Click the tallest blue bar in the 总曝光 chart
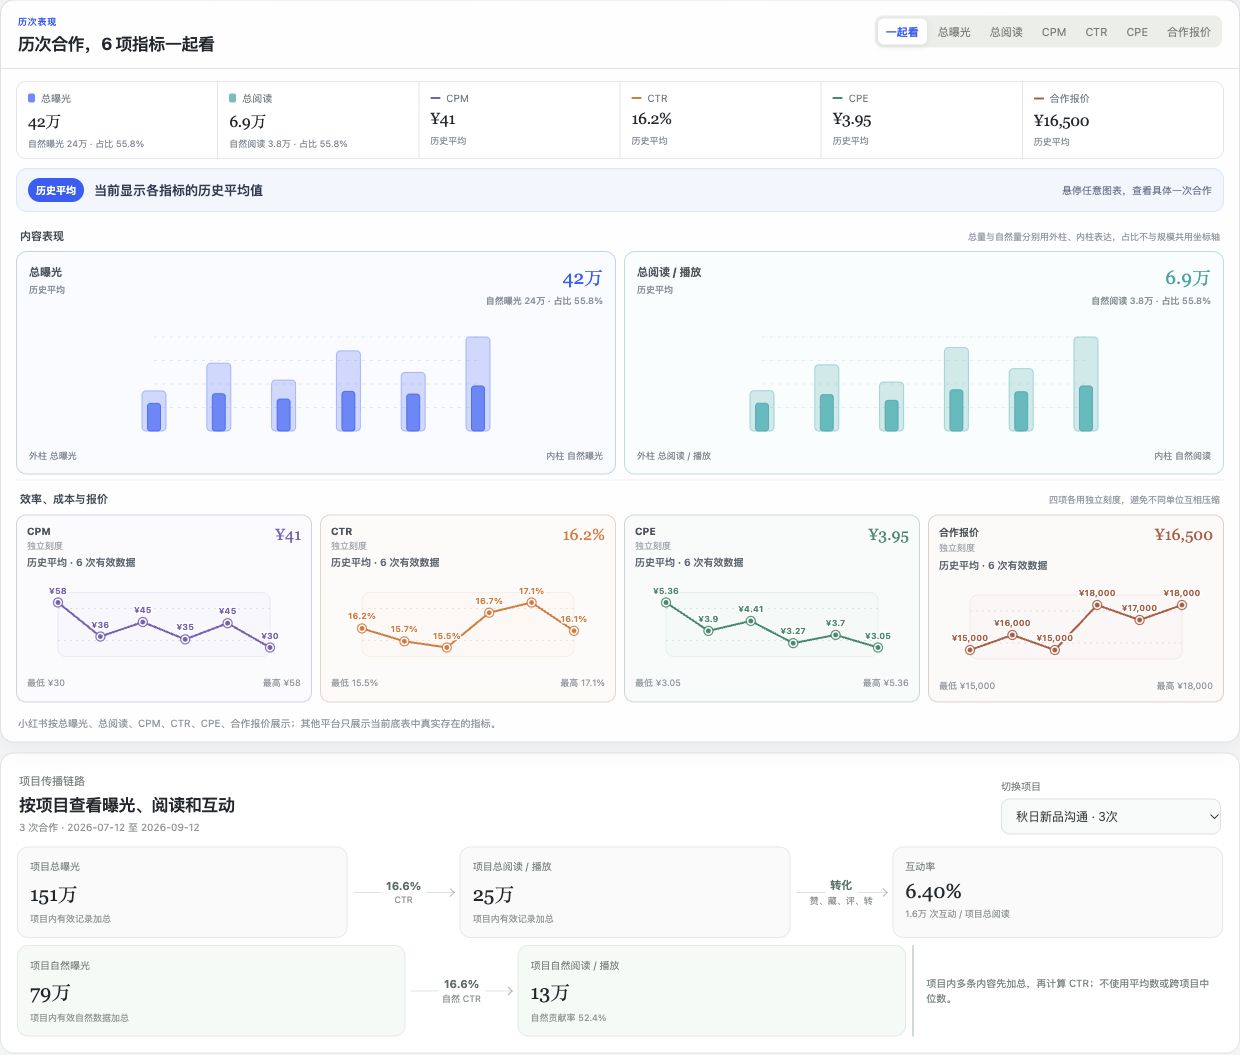Screen dimensions: 1240x1055 coord(478,384)
